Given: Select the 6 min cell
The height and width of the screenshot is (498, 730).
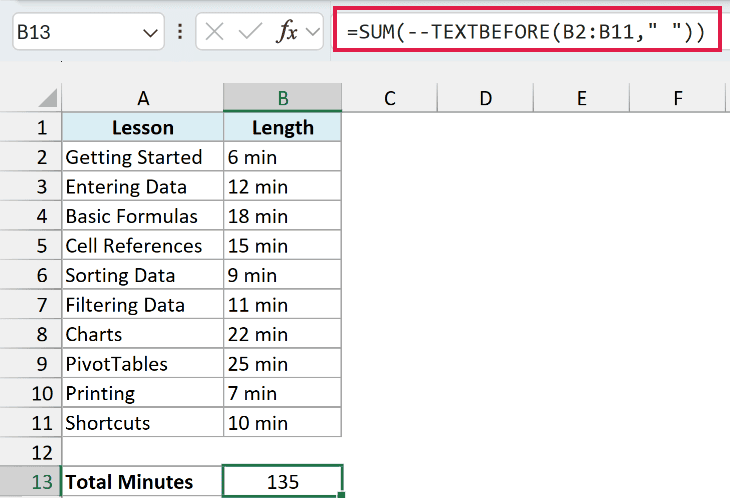Looking at the screenshot, I should 283,157.
